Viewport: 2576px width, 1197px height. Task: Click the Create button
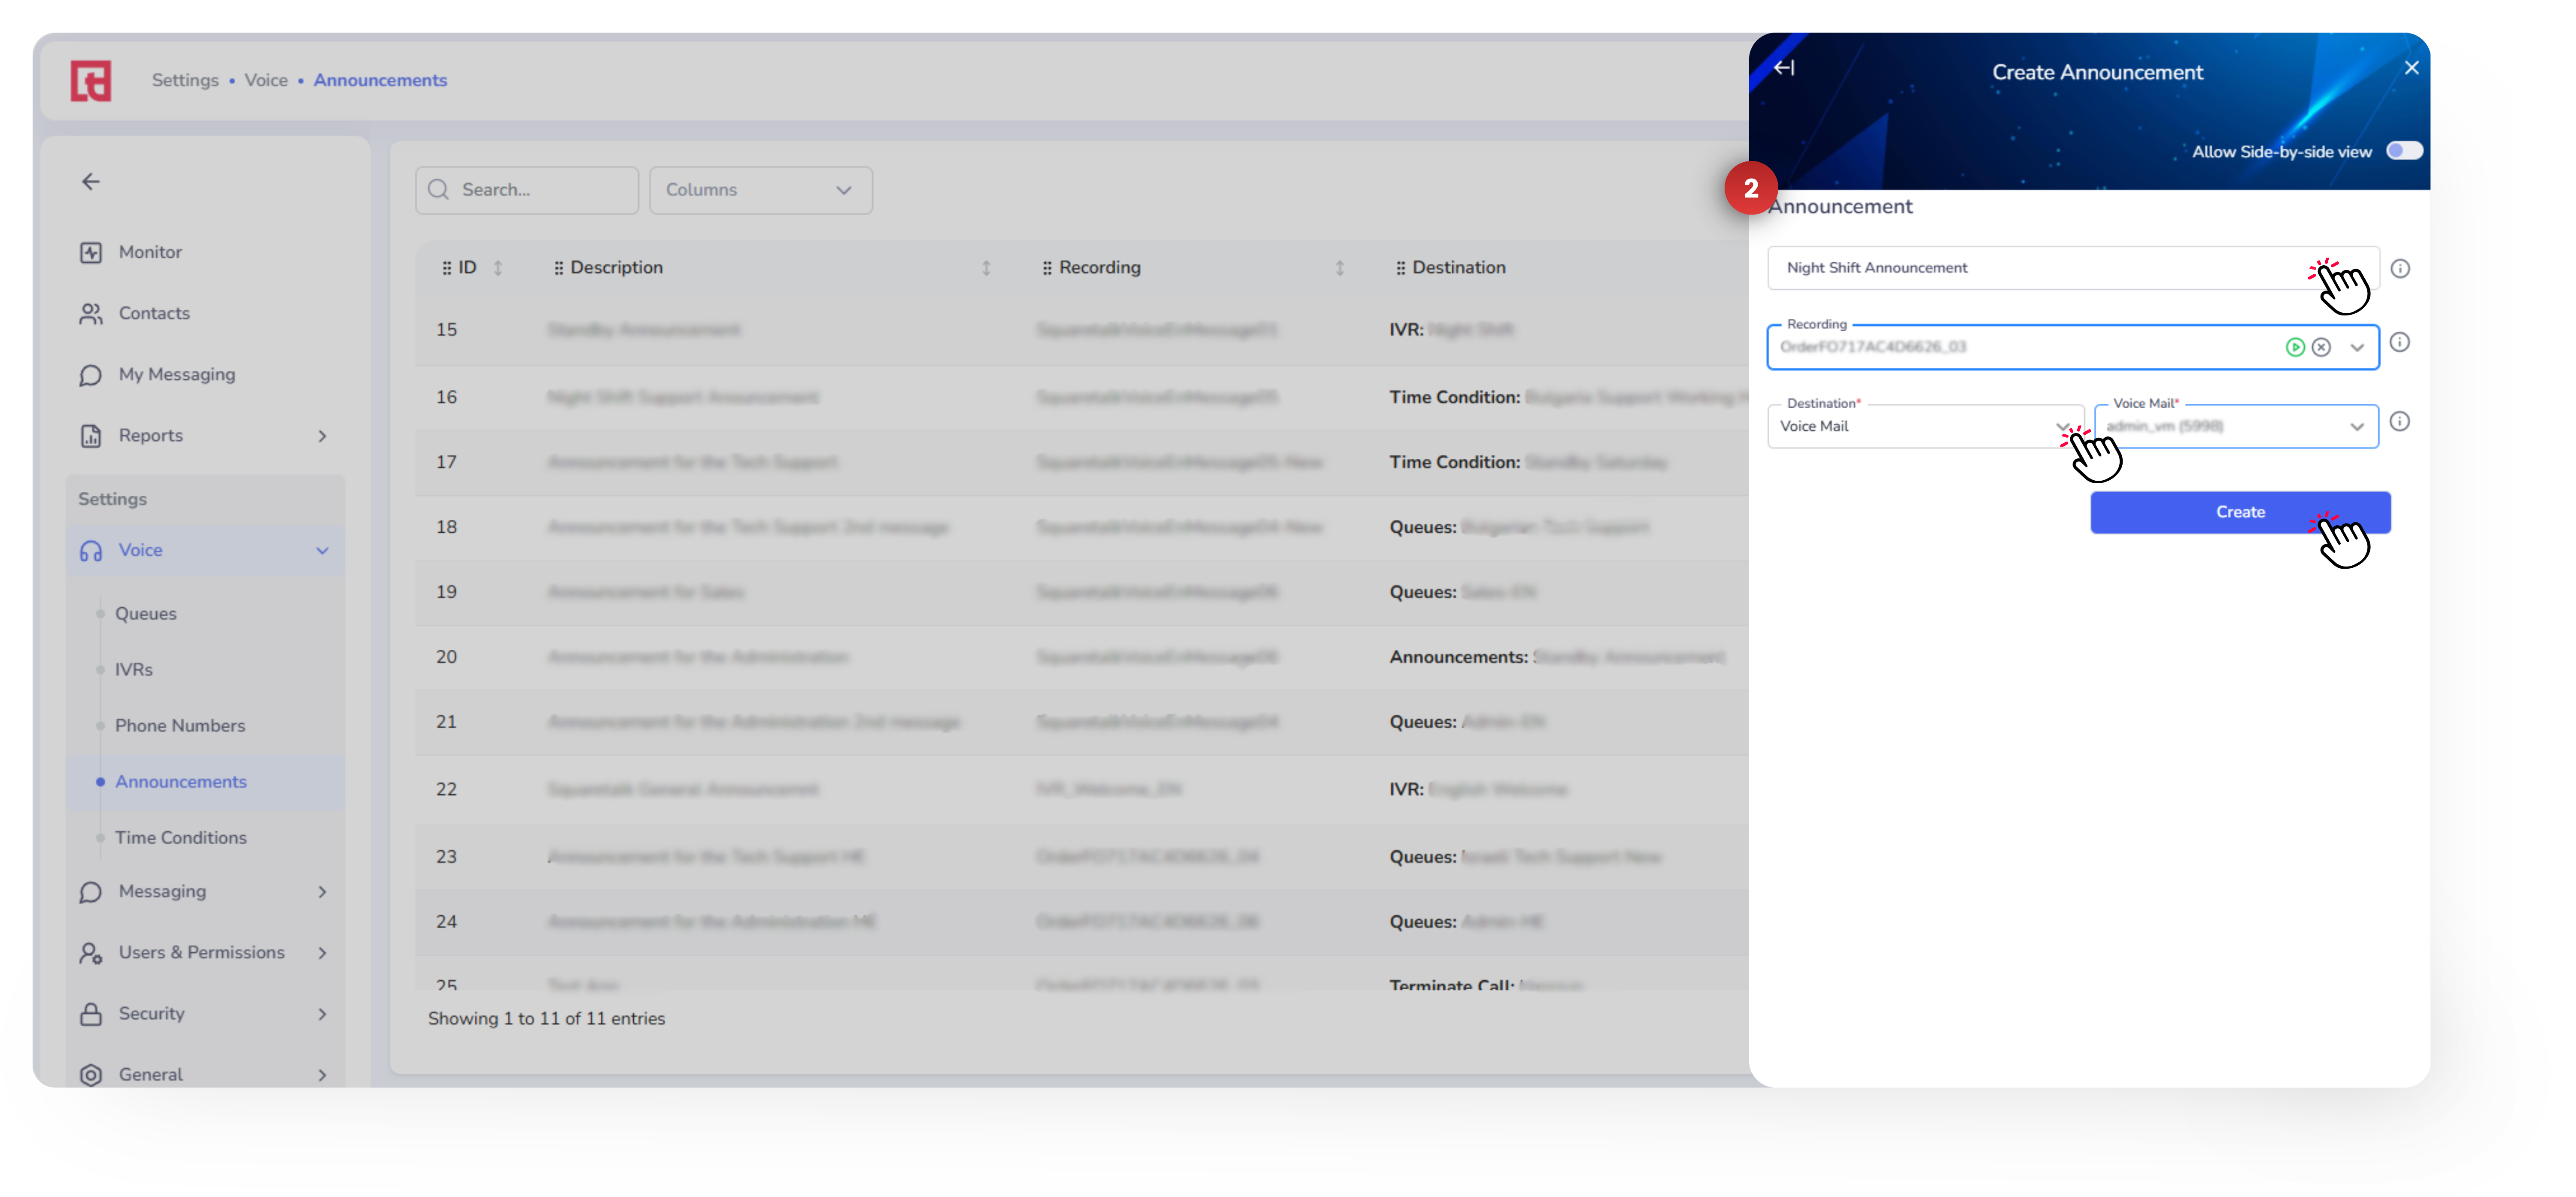click(x=2239, y=512)
